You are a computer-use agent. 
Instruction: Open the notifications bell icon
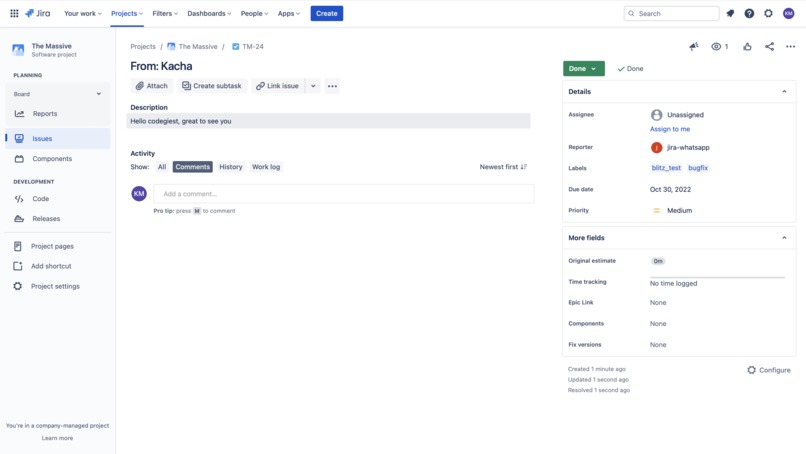[x=730, y=13]
